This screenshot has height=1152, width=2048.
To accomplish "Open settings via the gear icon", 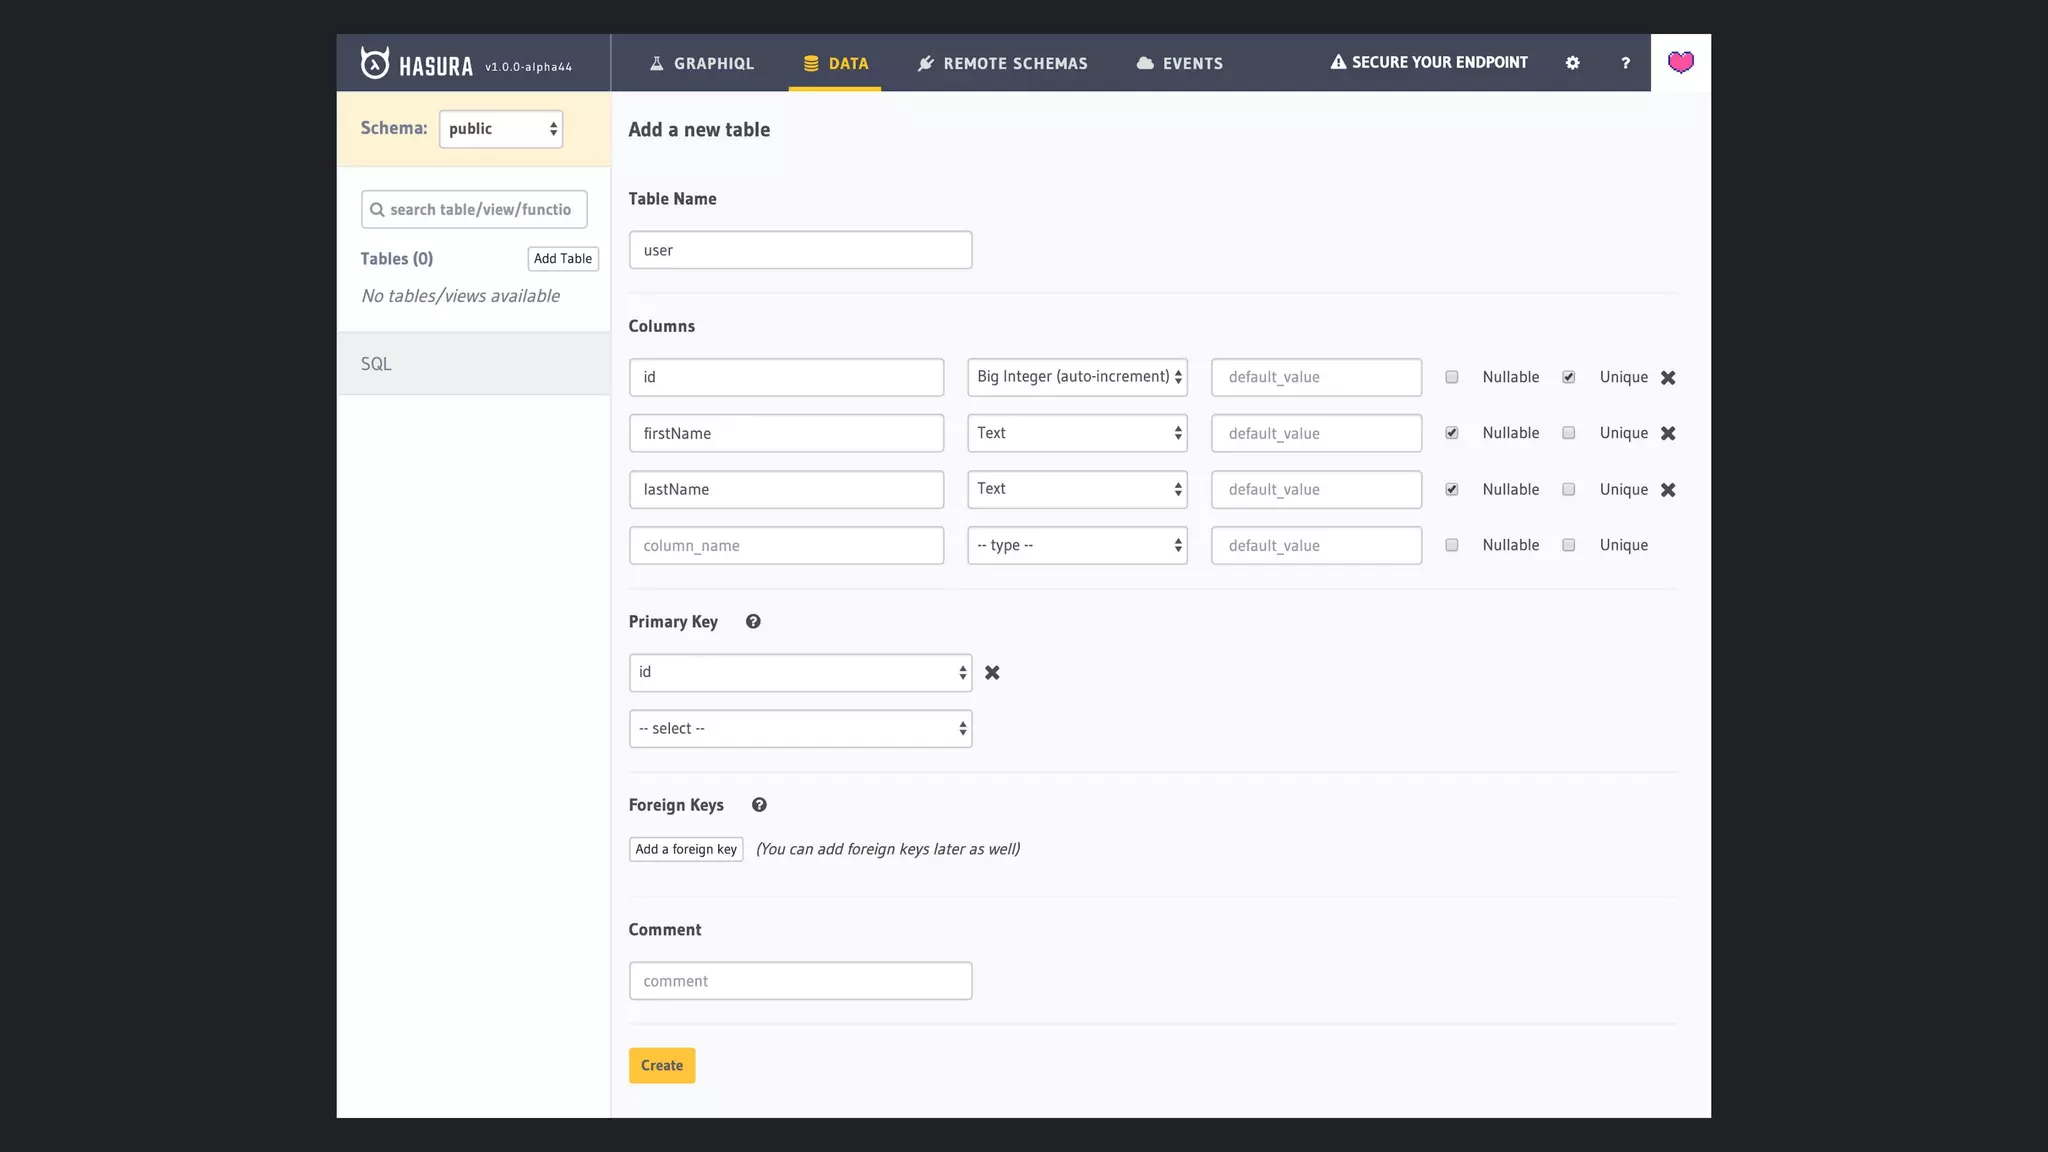I will [1572, 63].
